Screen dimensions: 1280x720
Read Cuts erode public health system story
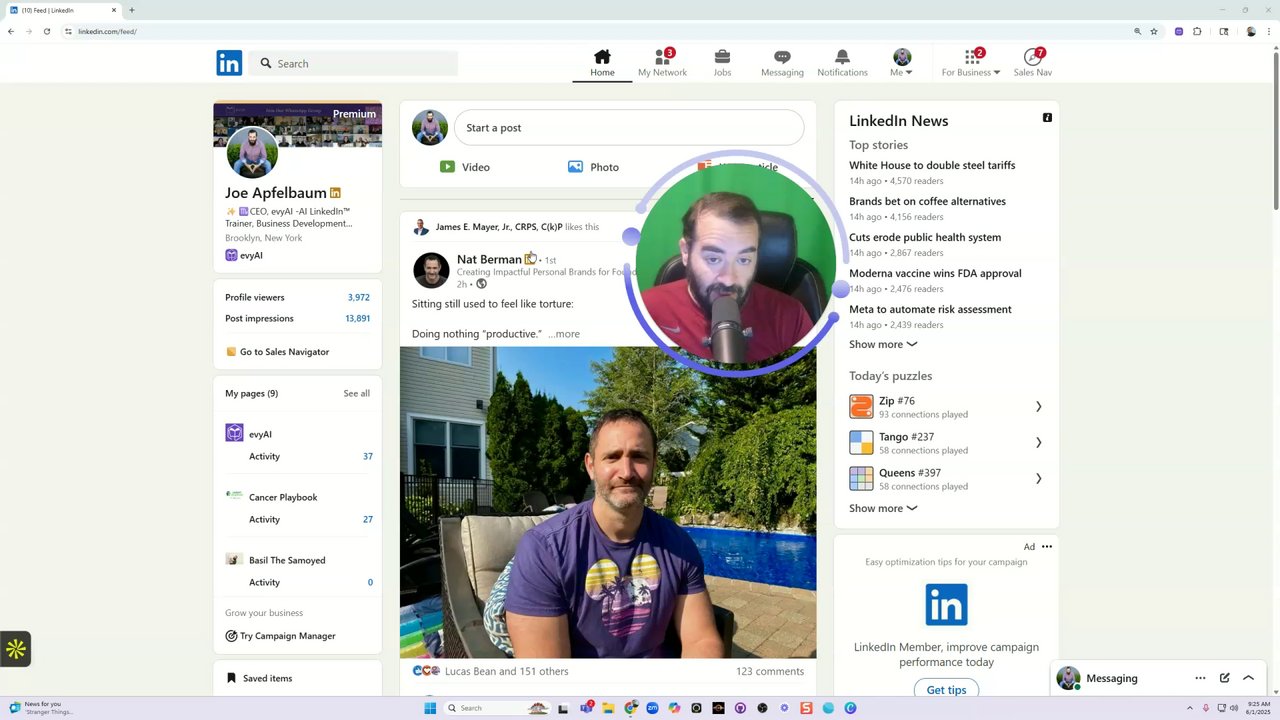tap(925, 237)
